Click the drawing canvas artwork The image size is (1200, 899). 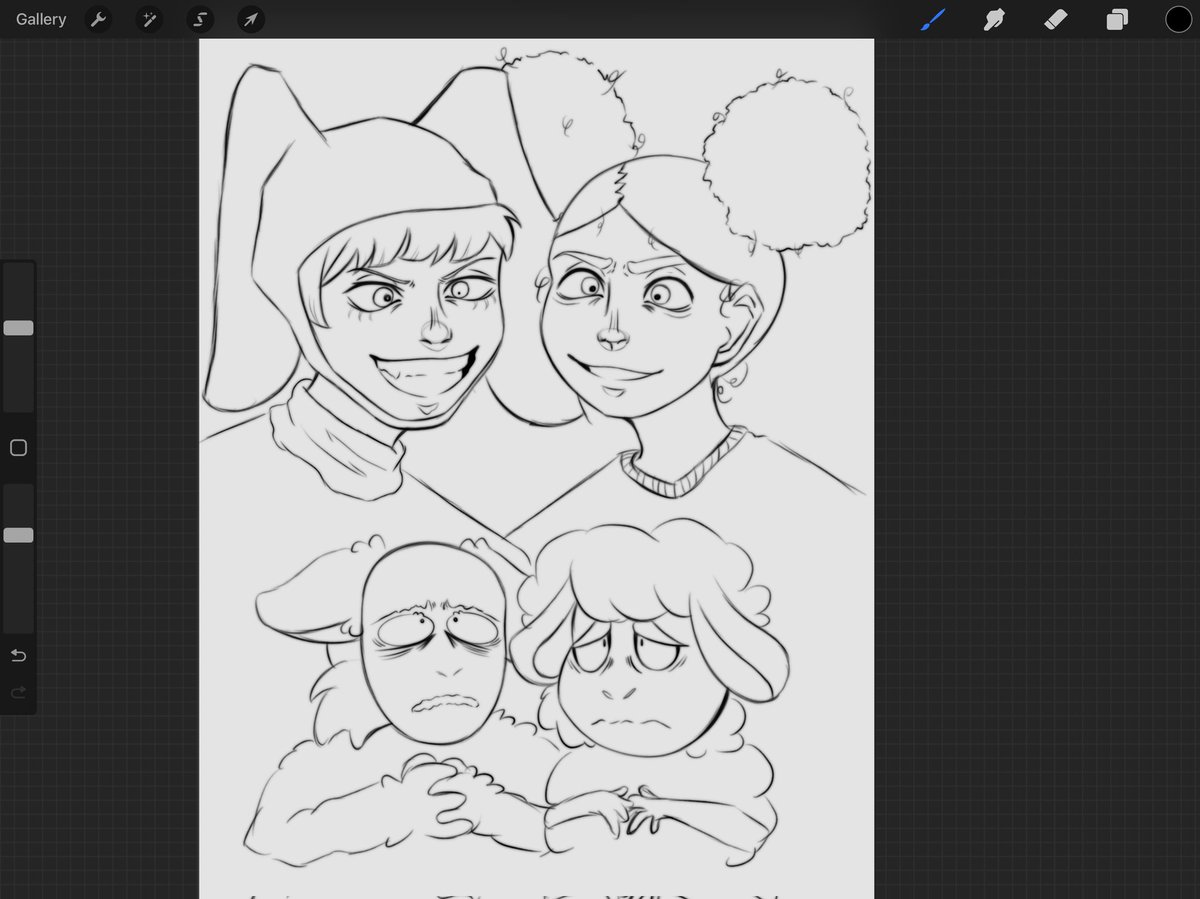click(x=536, y=468)
